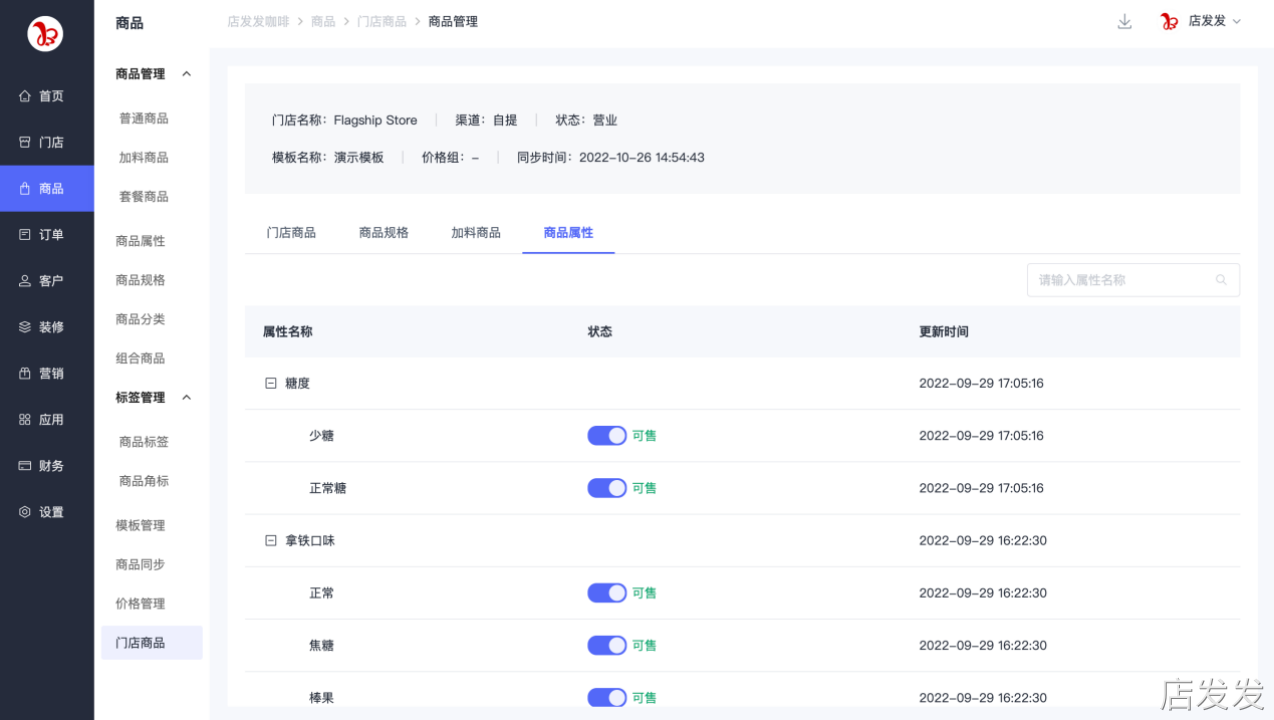Open 订单 orders icon in sidebar

point(25,235)
